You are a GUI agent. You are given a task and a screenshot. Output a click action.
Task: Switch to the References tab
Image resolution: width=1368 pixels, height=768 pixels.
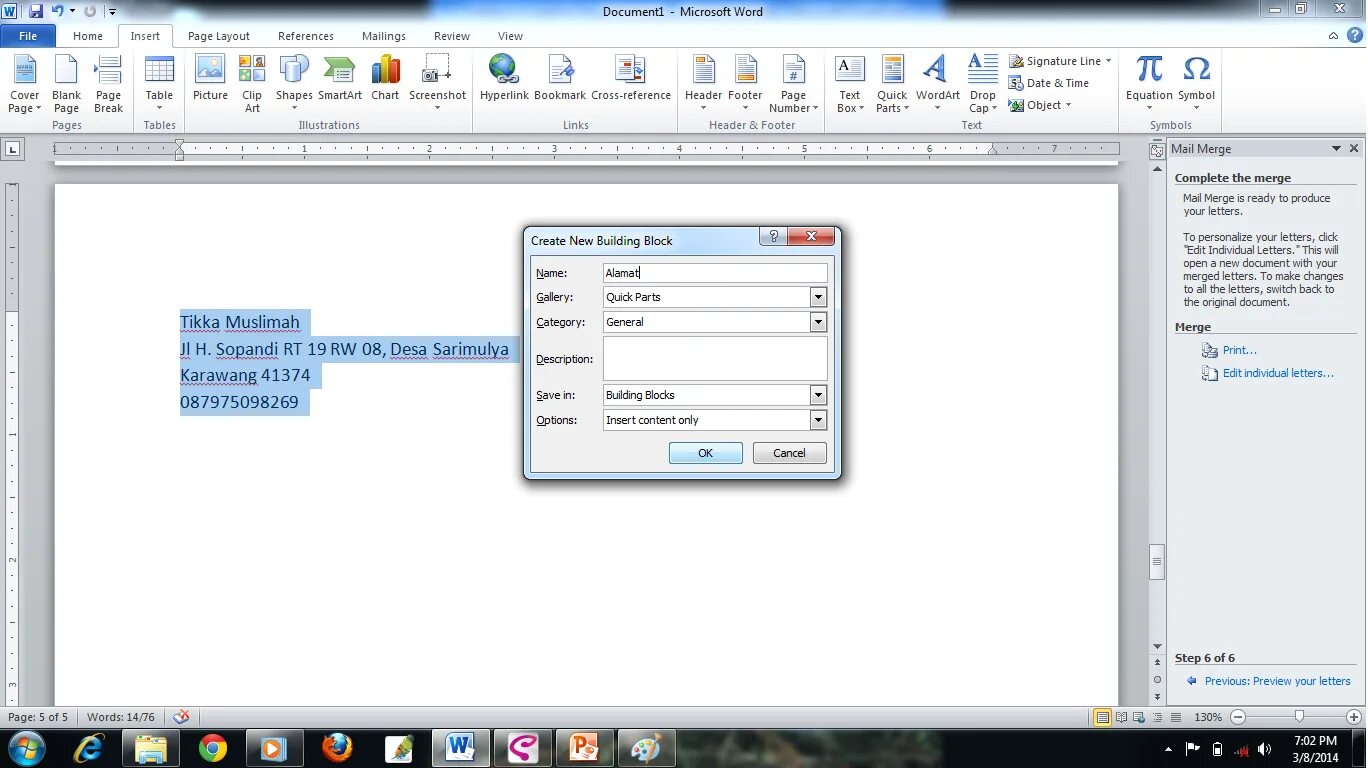pos(306,36)
